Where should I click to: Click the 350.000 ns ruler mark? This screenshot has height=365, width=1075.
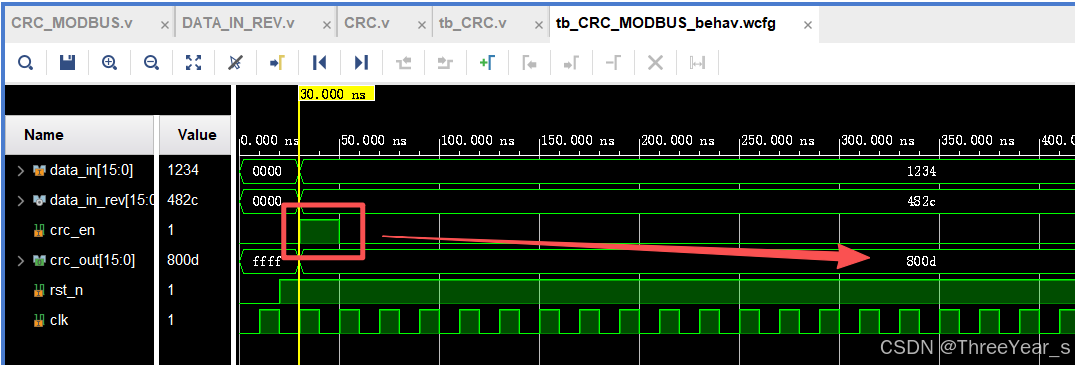(x=978, y=141)
